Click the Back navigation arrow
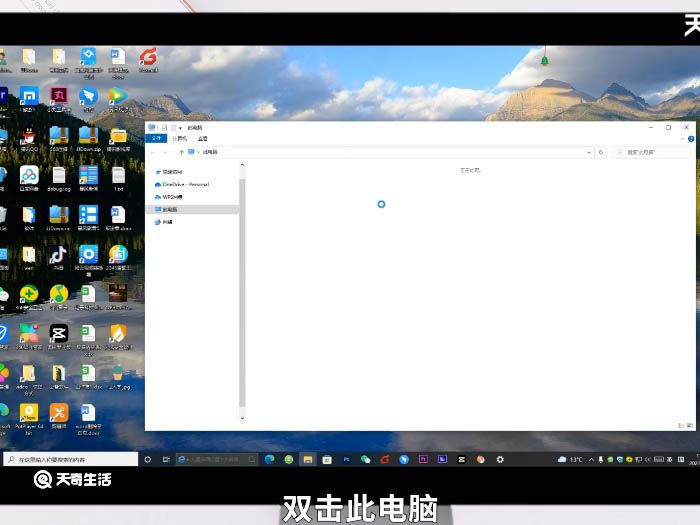The width and height of the screenshot is (700, 525). click(x=153, y=152)
